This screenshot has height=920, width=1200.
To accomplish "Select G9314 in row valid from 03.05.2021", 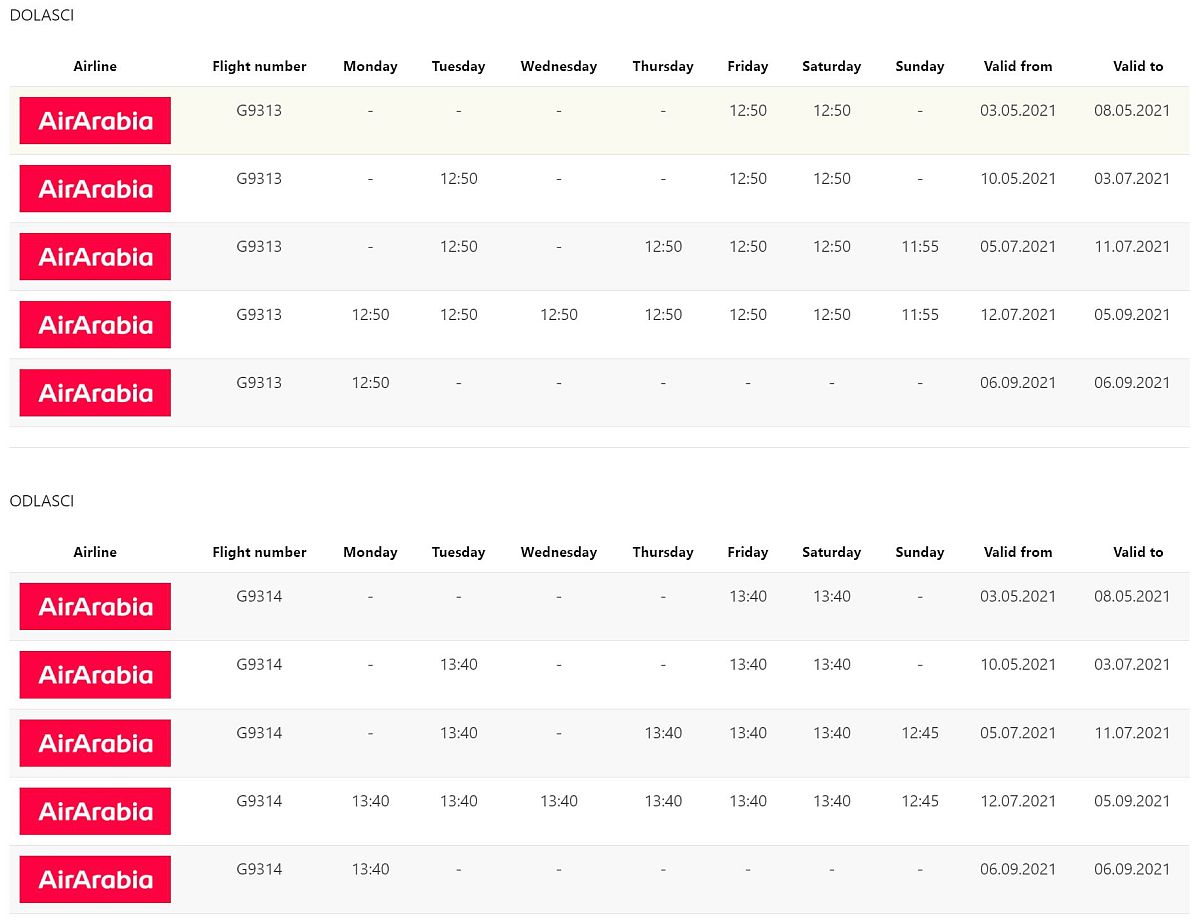I will coord(259,596).
